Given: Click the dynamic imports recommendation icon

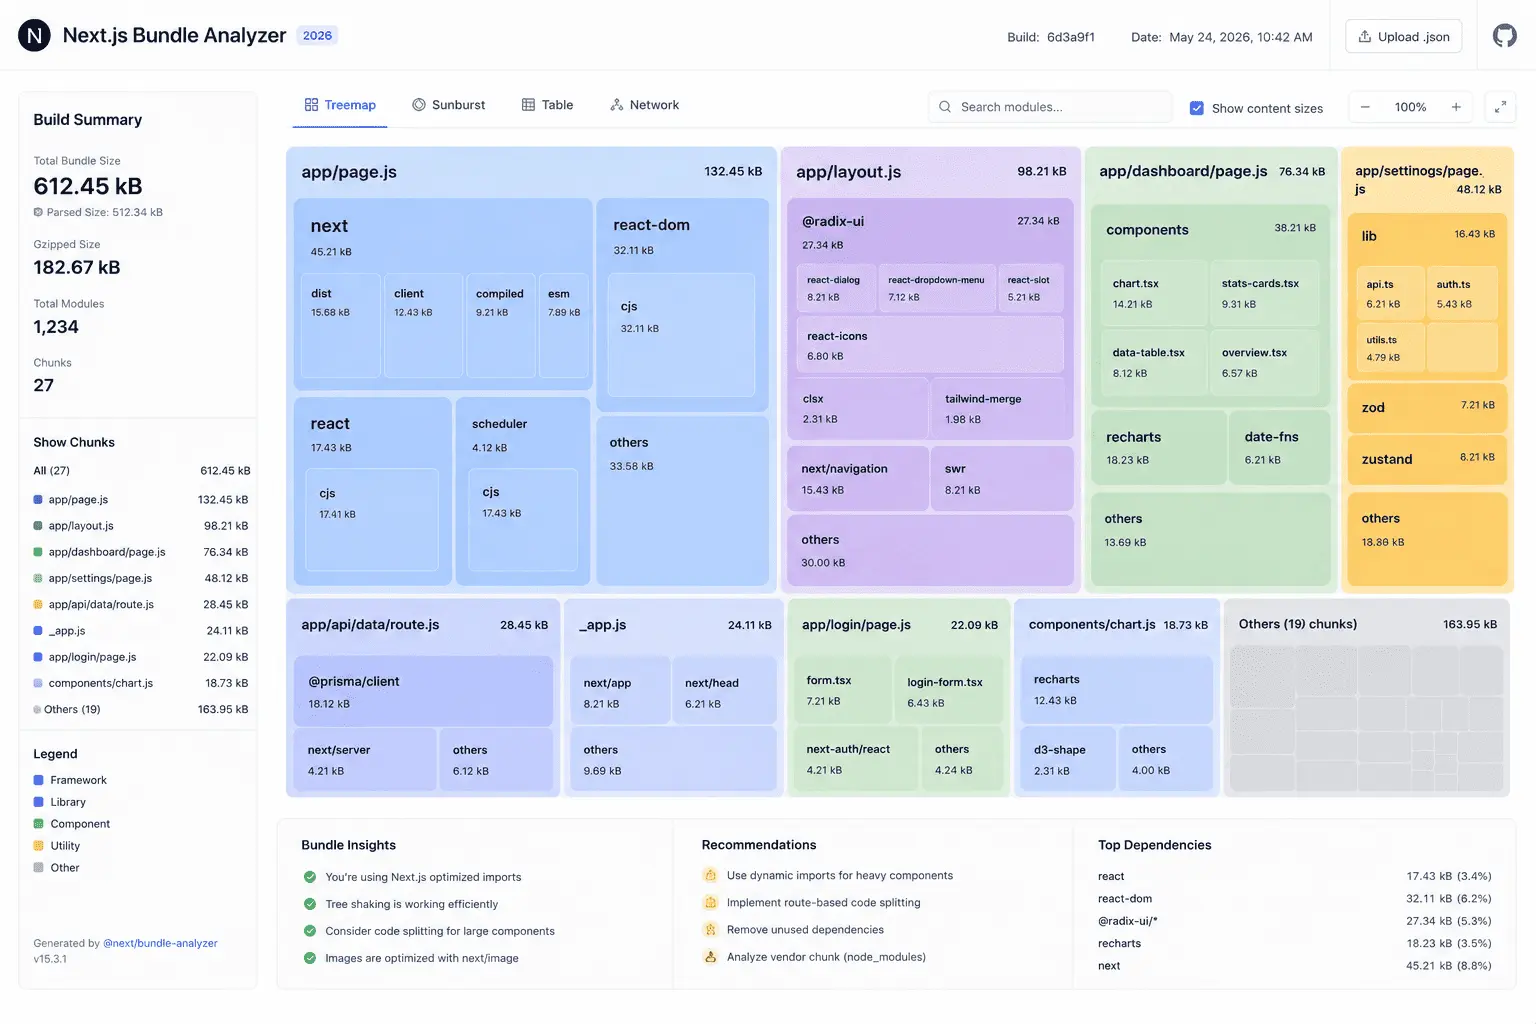Looking at the screenshot, I should (710, 875).
